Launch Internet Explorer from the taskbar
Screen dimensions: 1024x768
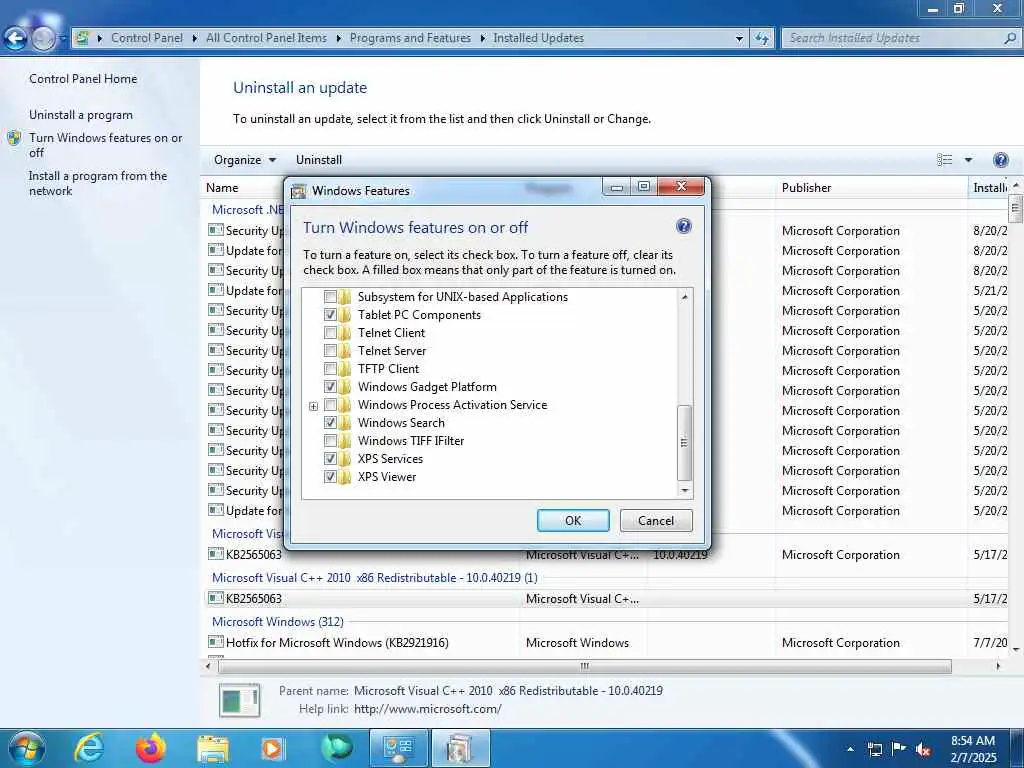tap(89, 748)
